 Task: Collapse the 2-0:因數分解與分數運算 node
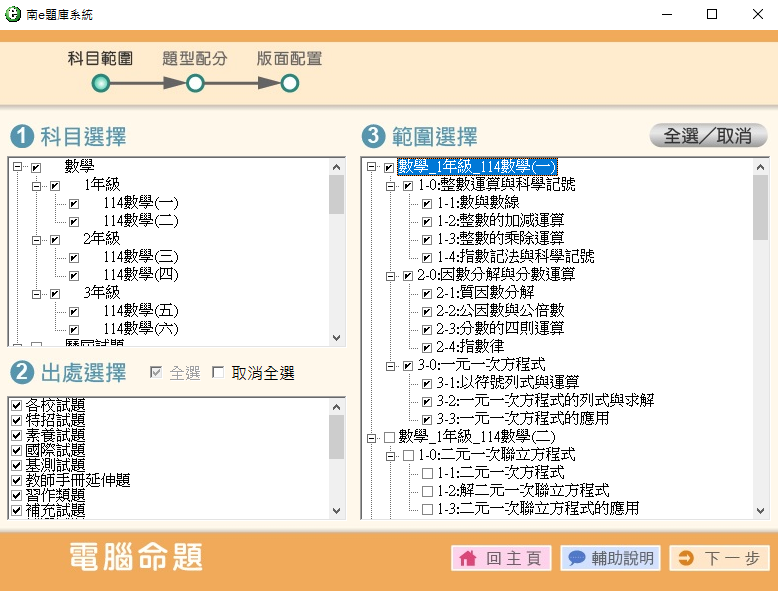[390, 275]
